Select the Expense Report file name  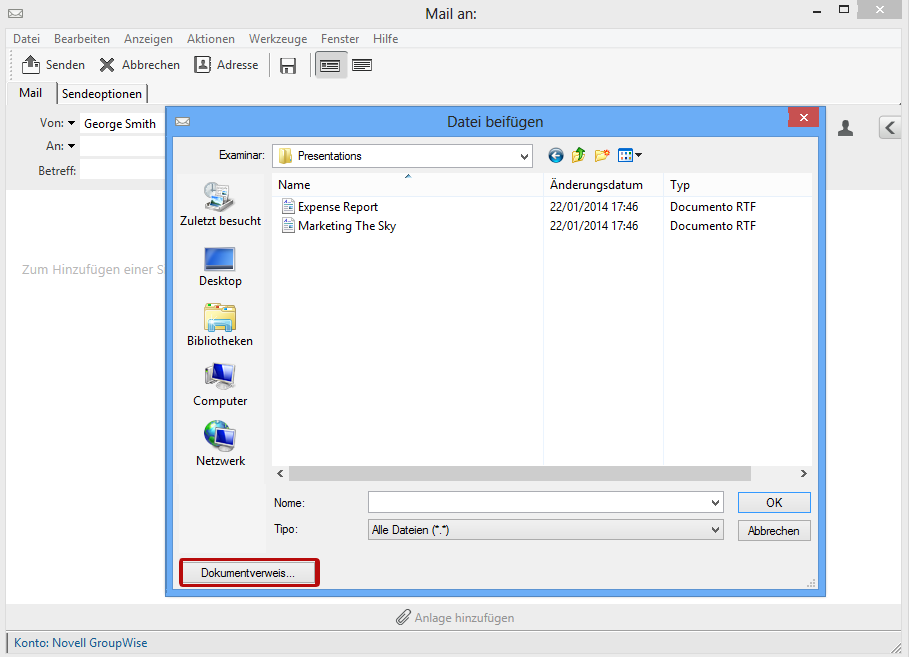338,207
